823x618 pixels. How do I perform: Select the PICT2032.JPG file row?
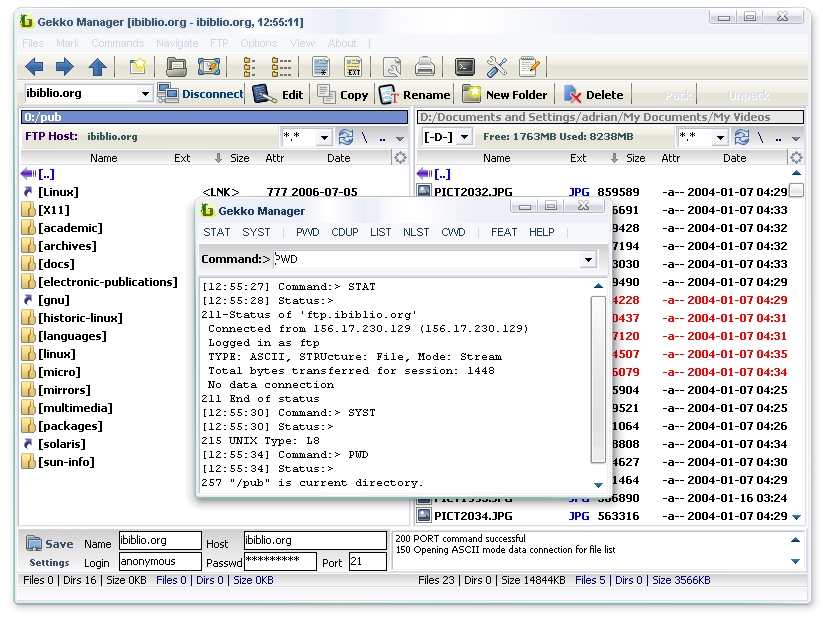[603, 192]
